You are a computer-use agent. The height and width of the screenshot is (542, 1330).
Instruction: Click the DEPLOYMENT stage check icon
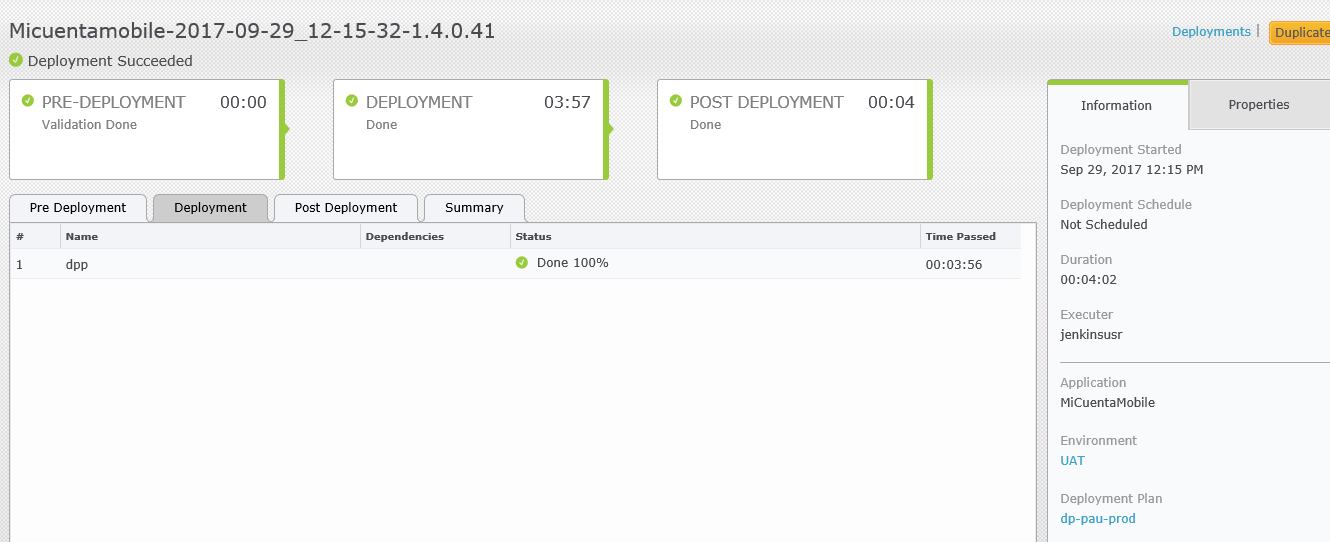click(x=352, y=101)
